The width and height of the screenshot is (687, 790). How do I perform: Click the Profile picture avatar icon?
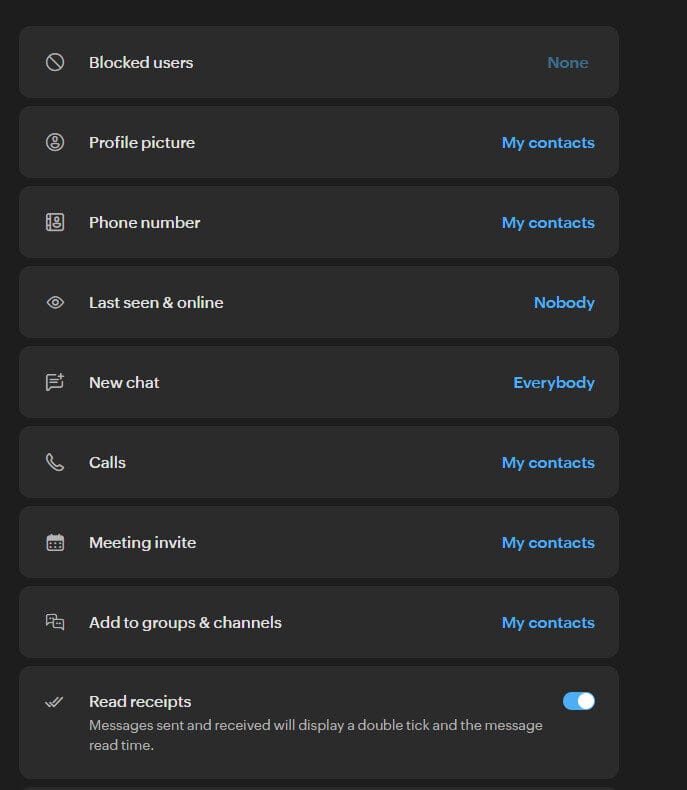click(x=55, y=142)
